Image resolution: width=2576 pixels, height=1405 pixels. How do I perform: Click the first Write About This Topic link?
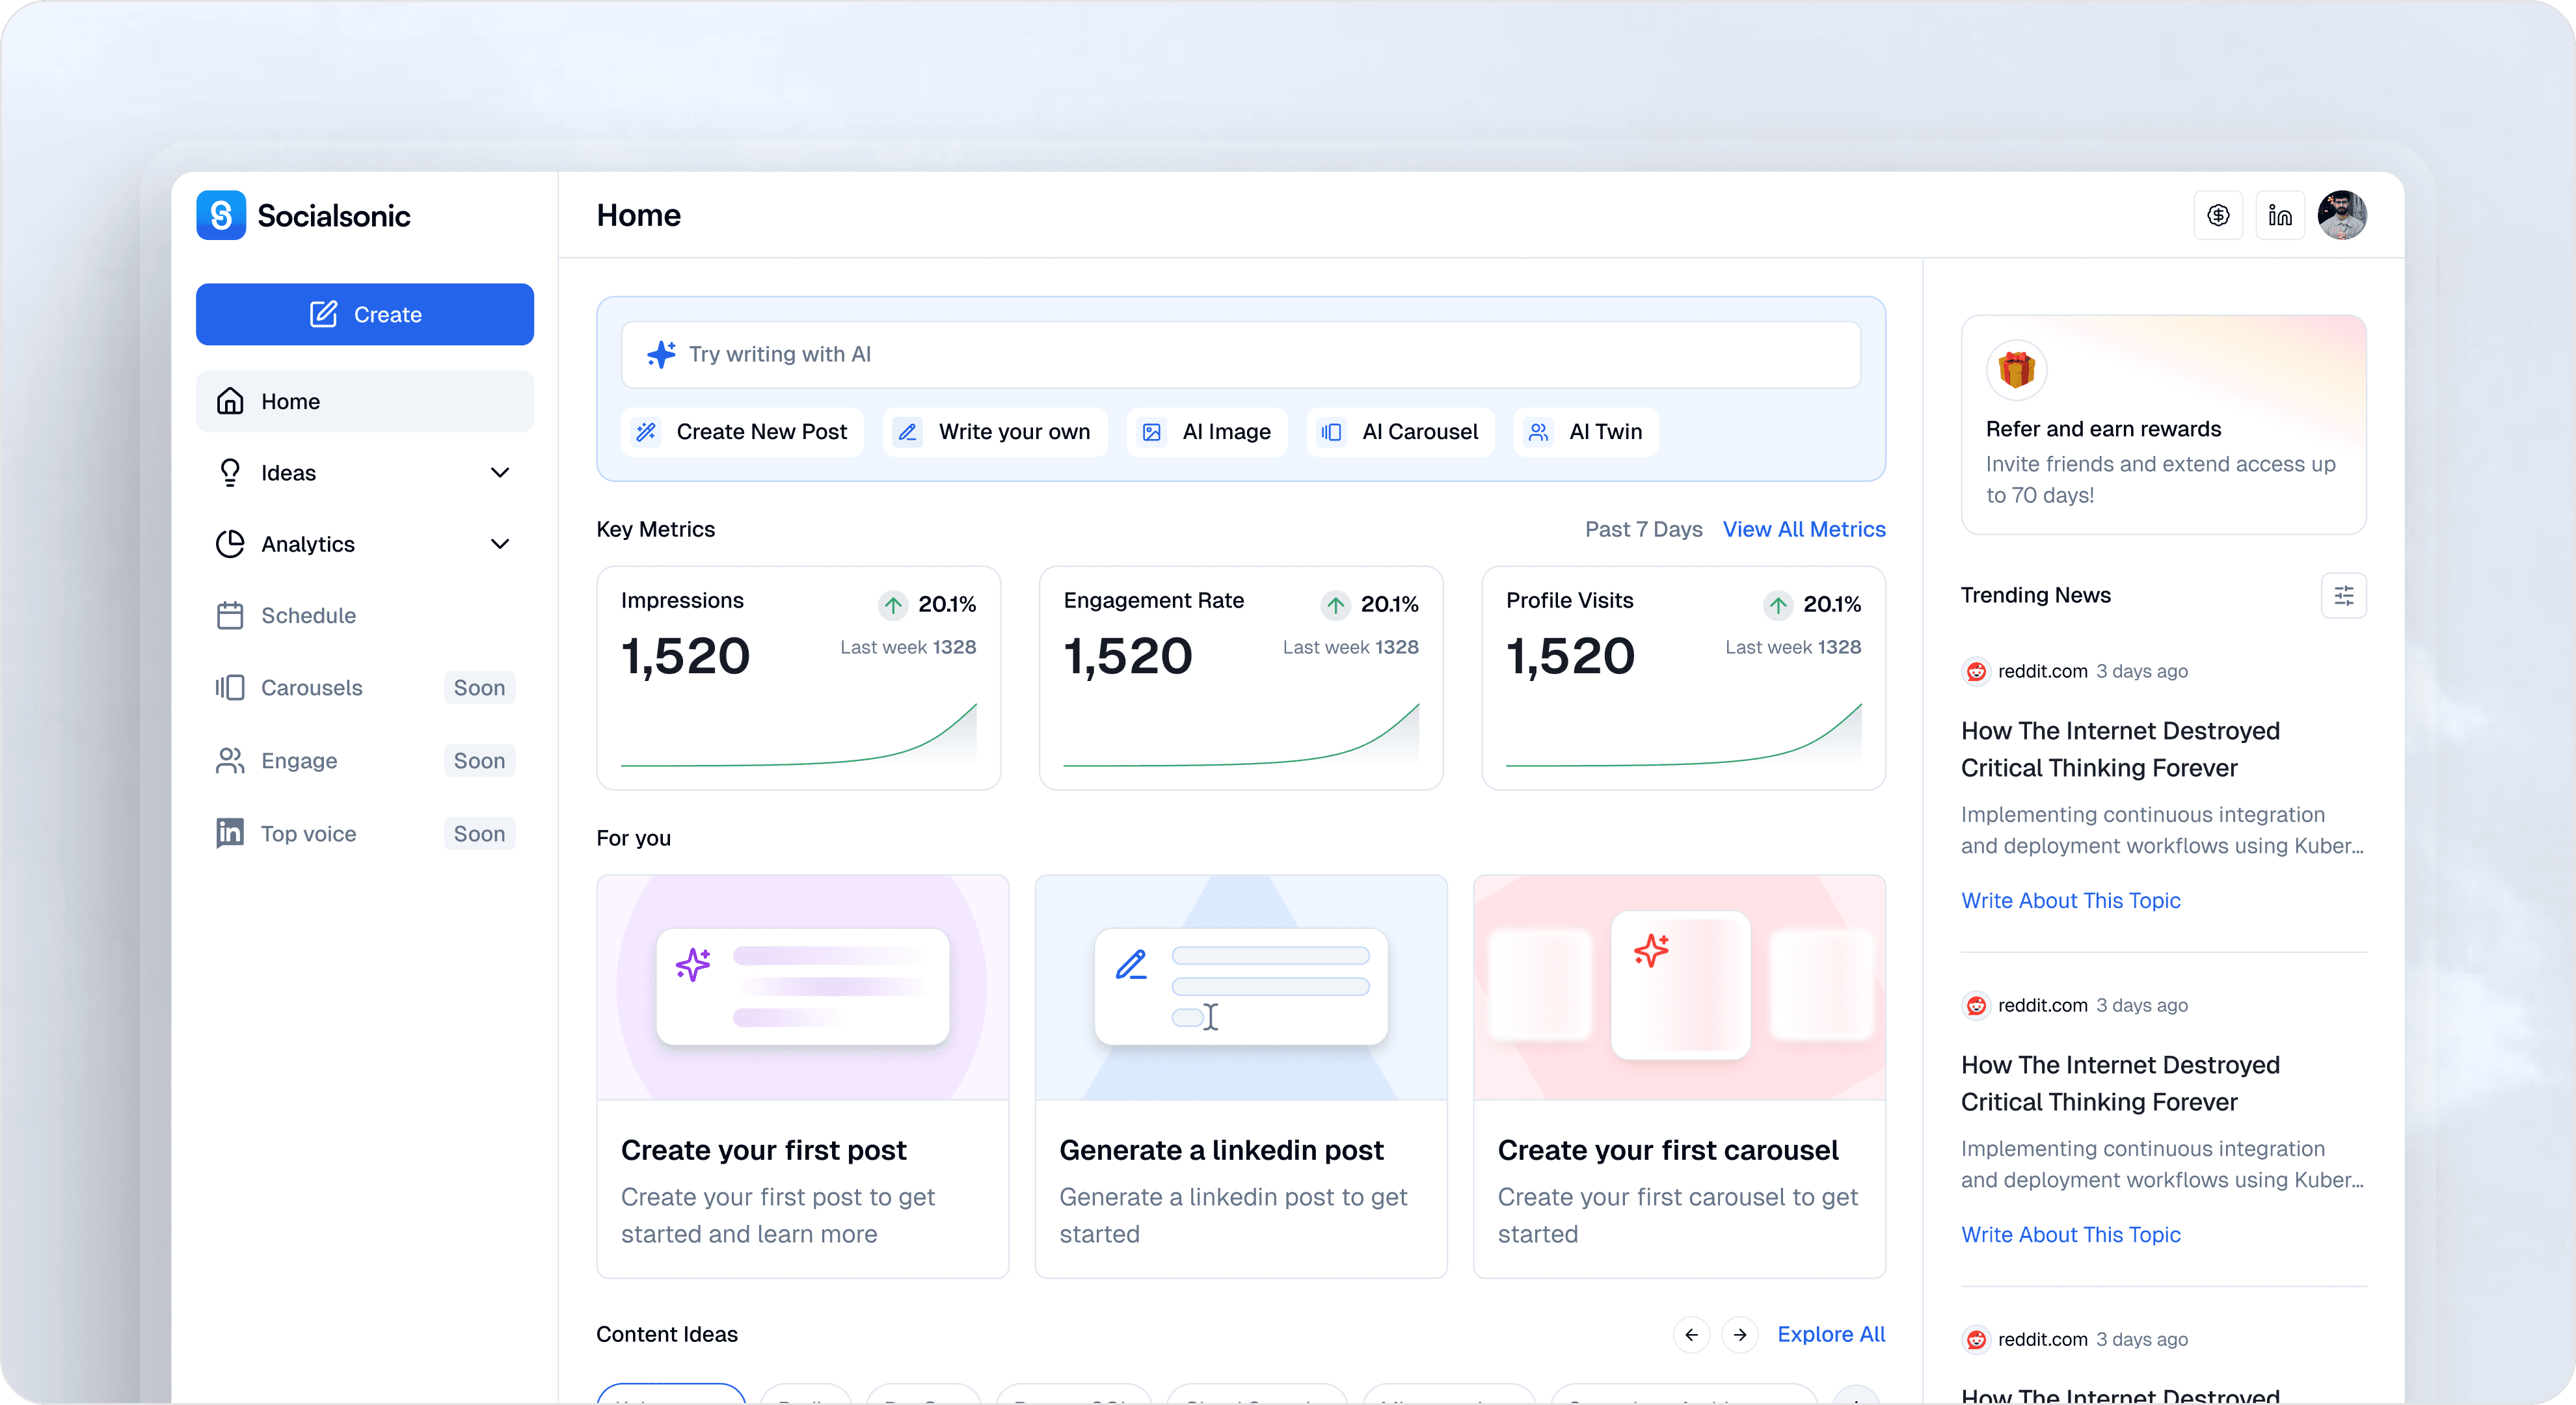2070,901
